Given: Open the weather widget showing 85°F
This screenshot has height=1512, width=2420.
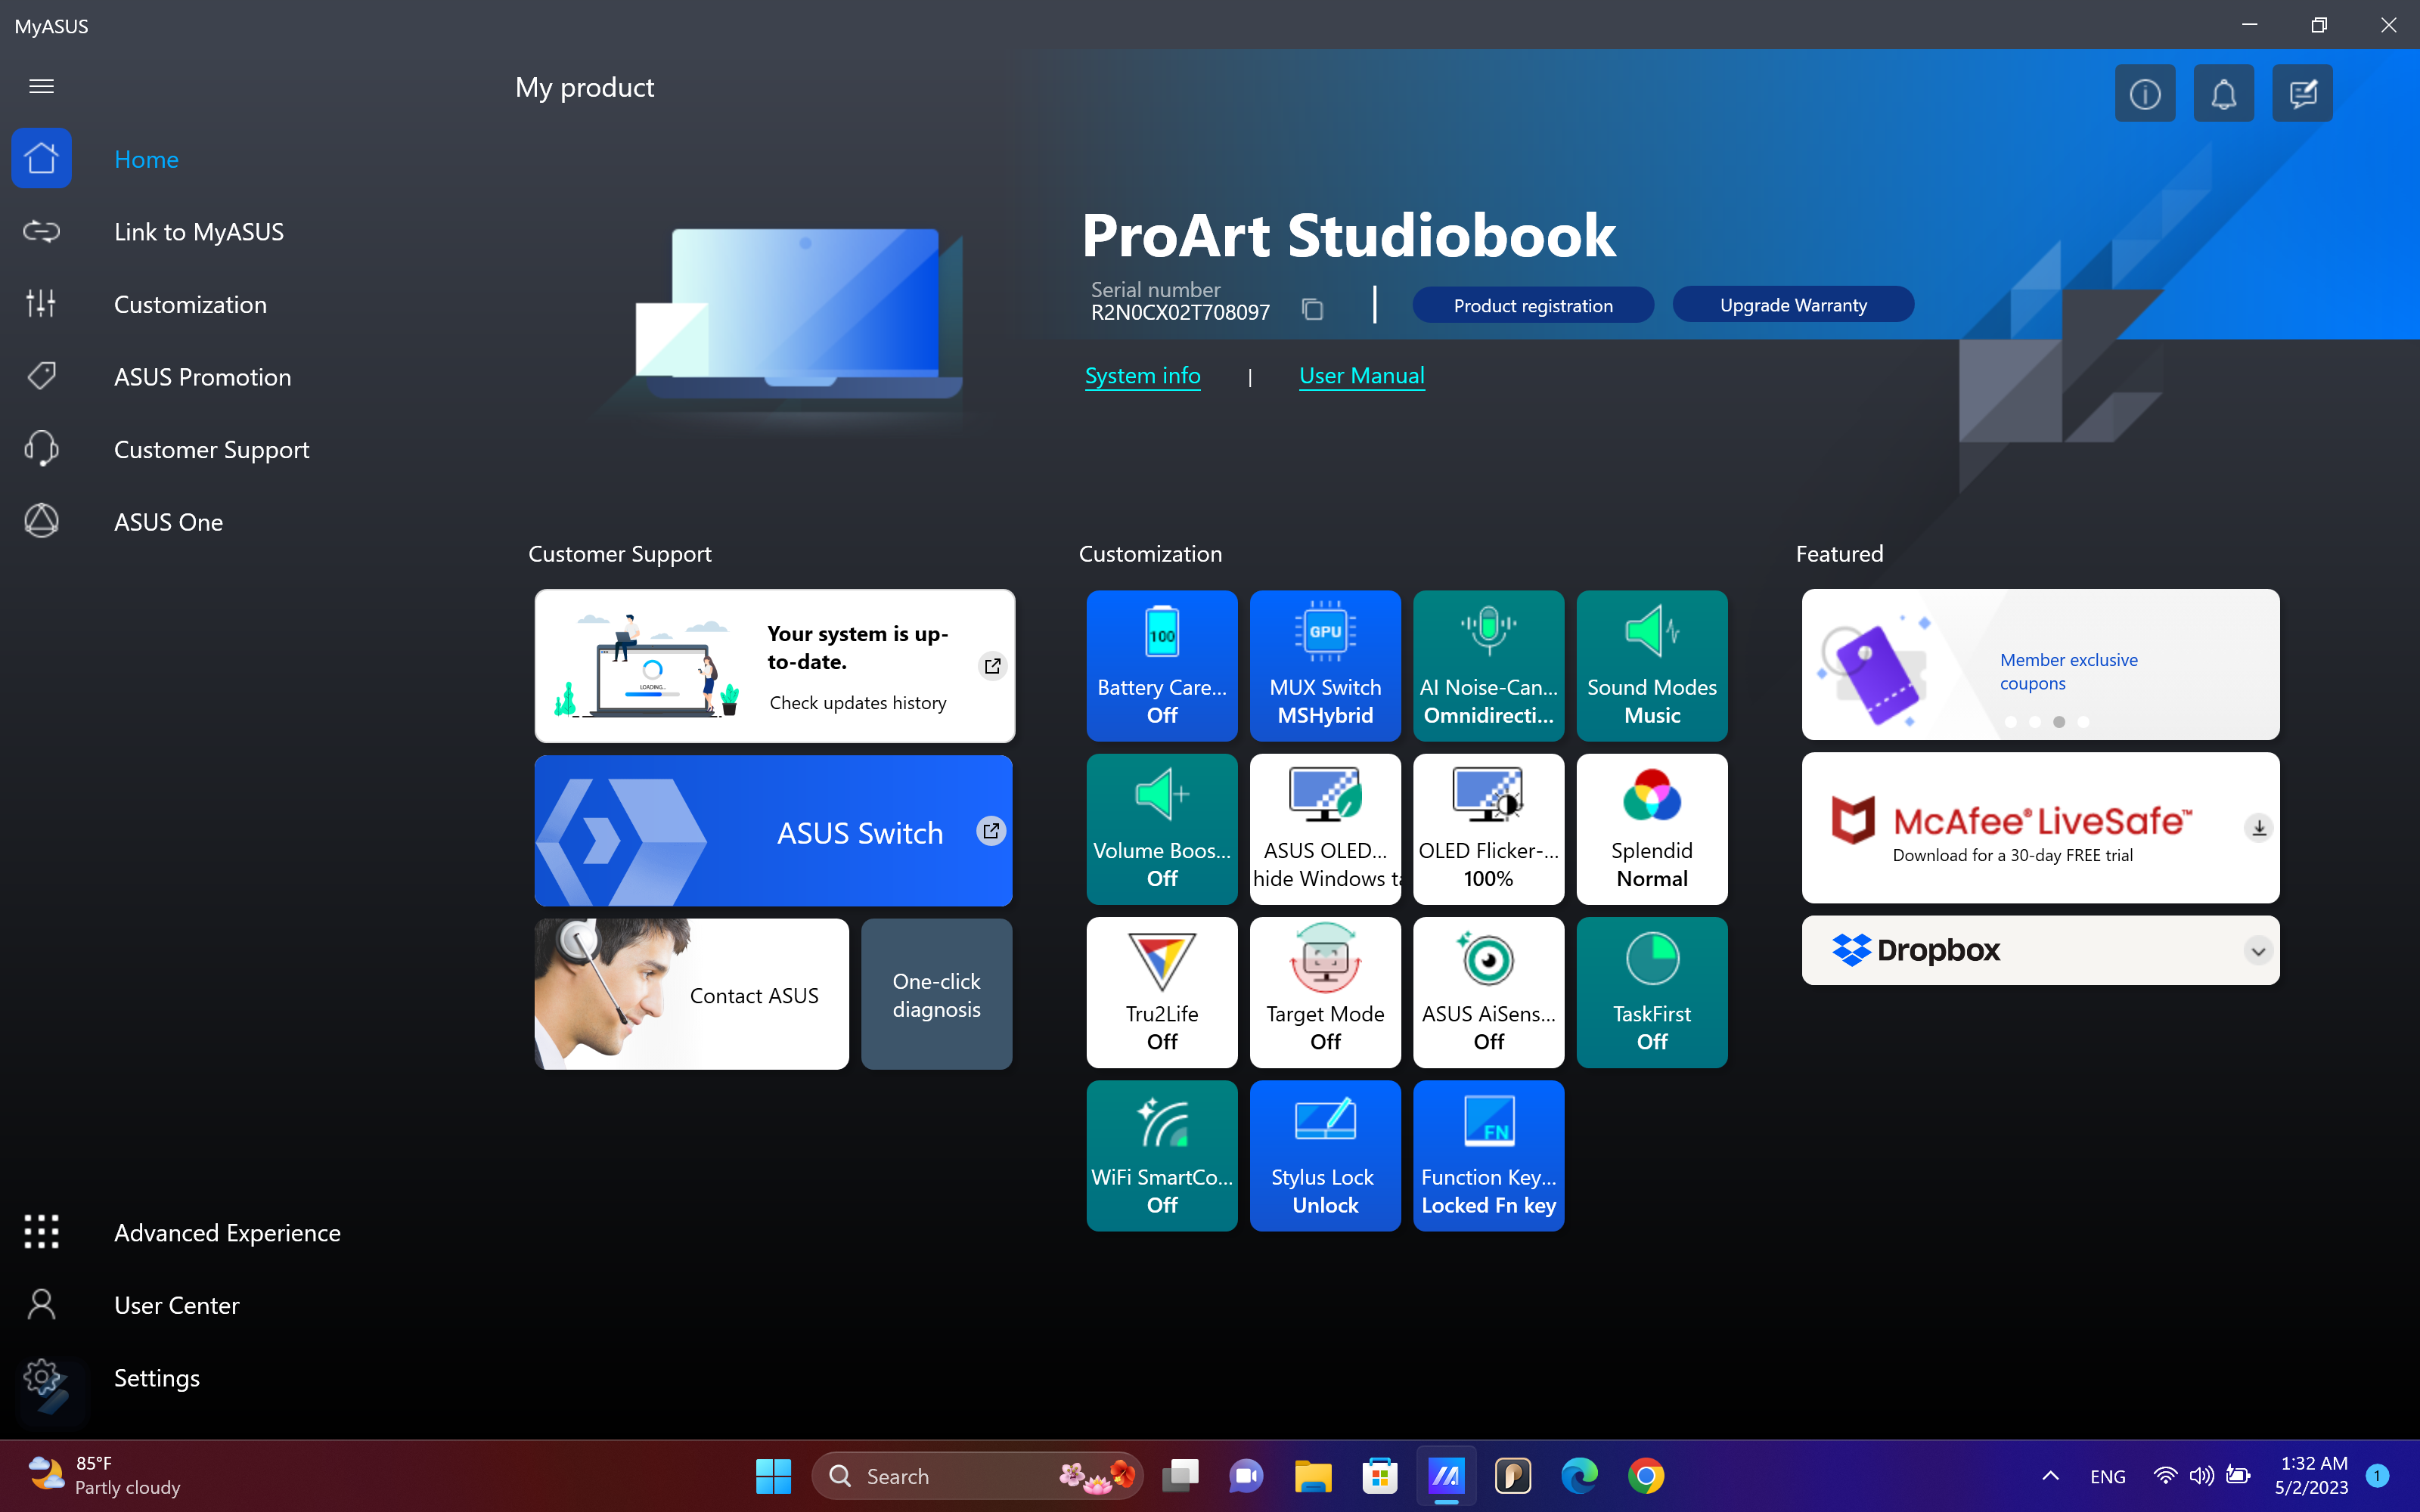Looking at the screenshot, I should [x=105, y=1475].
